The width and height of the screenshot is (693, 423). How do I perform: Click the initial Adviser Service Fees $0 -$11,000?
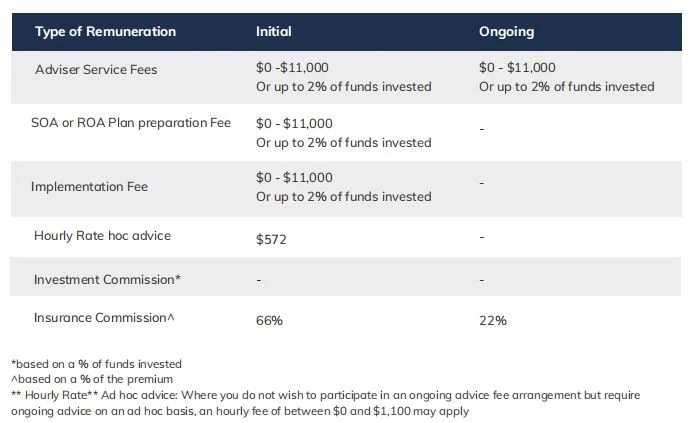(292, 68)
